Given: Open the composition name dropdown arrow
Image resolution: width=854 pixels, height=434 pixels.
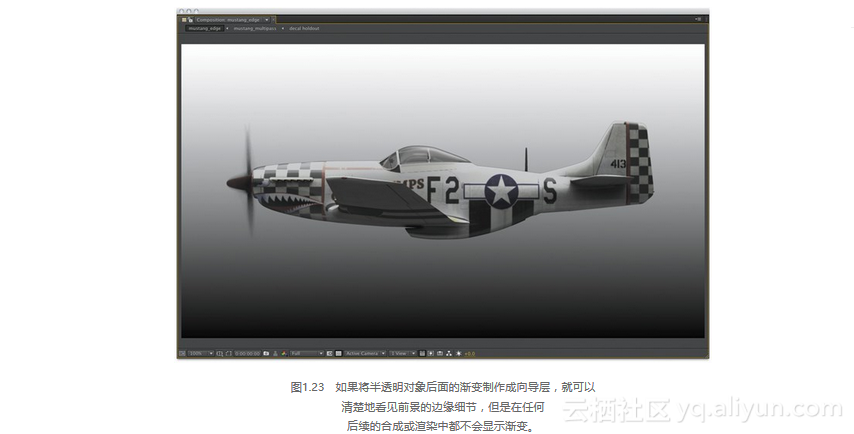Looking at the screenshot, I should 266,20.
